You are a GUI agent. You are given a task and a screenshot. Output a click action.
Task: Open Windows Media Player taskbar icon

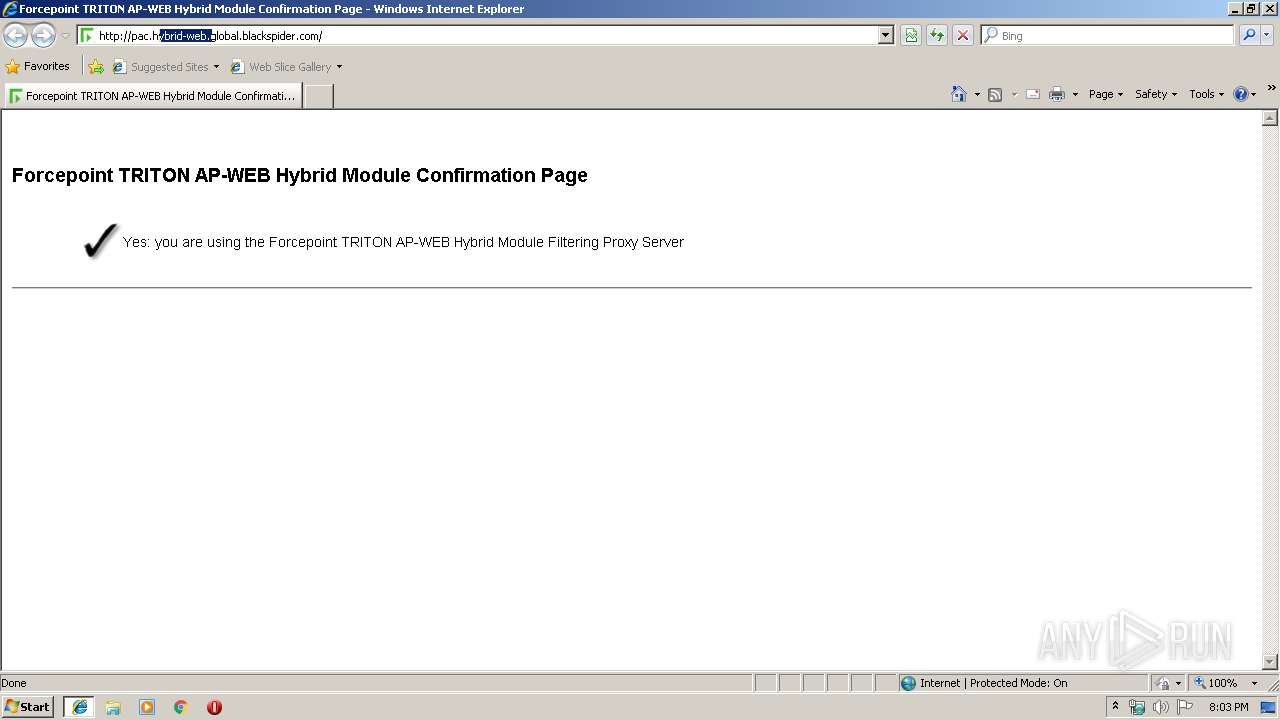pyautogui.click(x=147, y=707)
